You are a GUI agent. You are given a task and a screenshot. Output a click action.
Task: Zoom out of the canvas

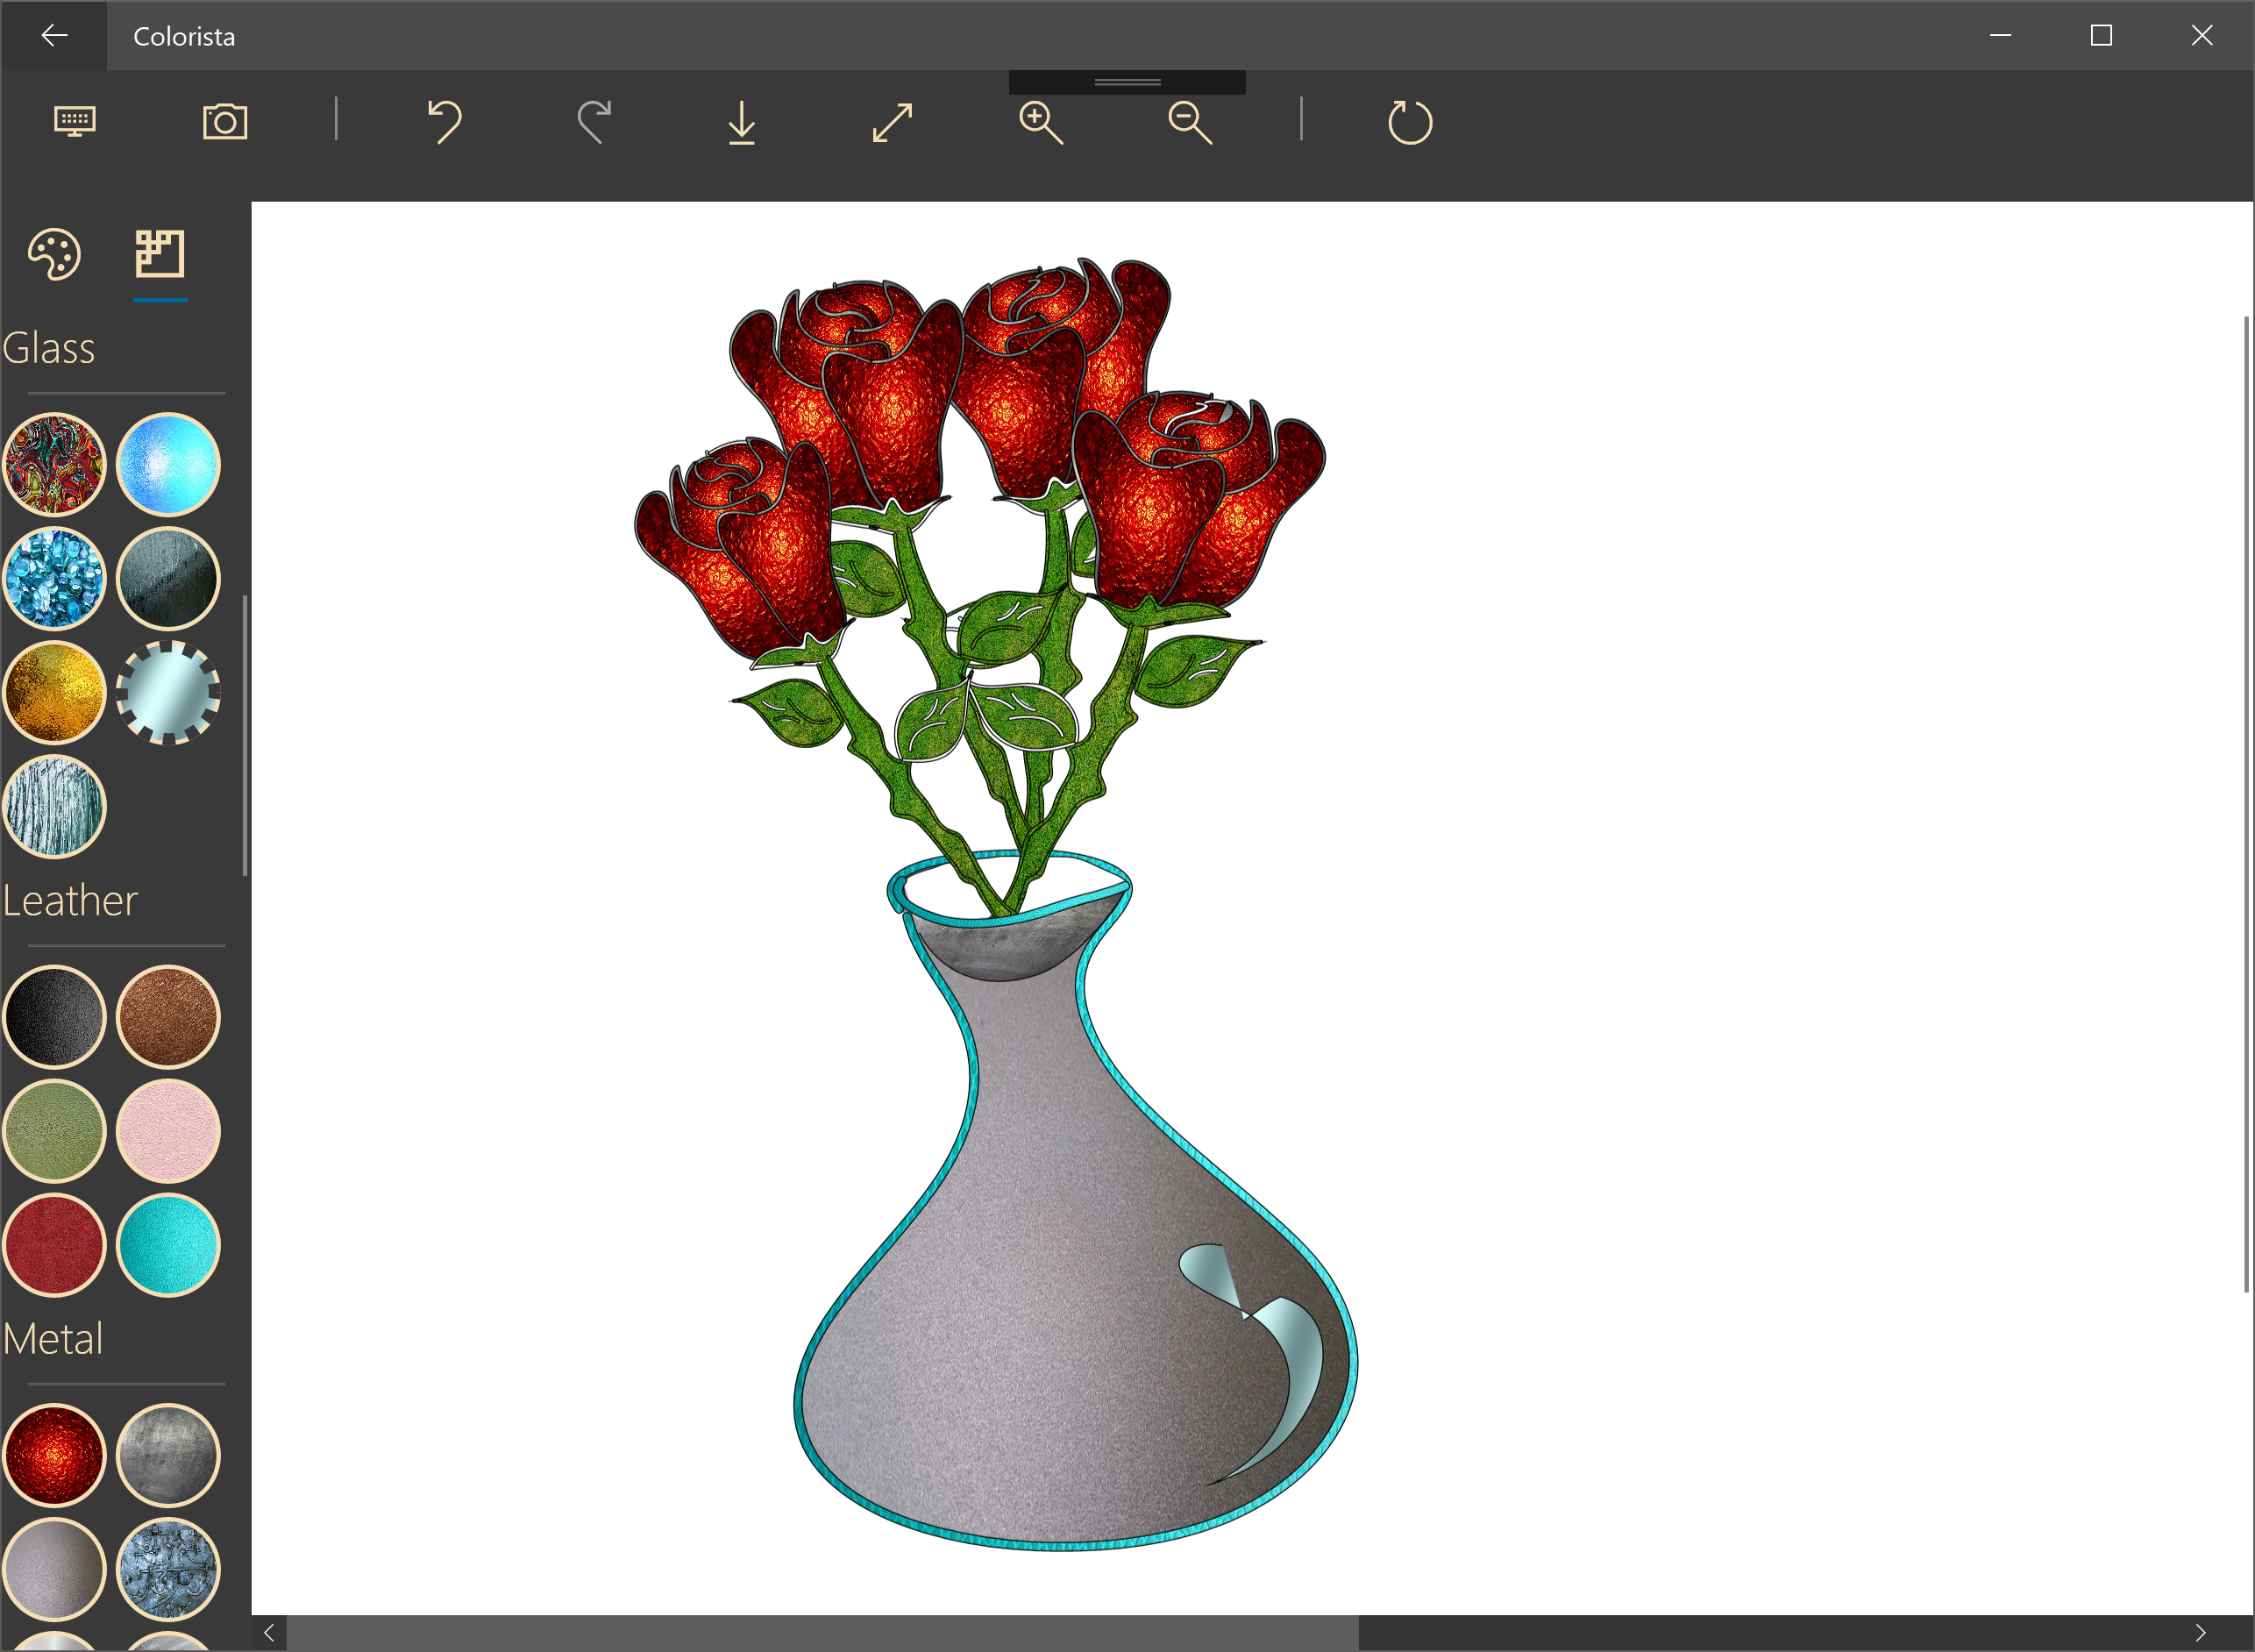click(1190, 122)
